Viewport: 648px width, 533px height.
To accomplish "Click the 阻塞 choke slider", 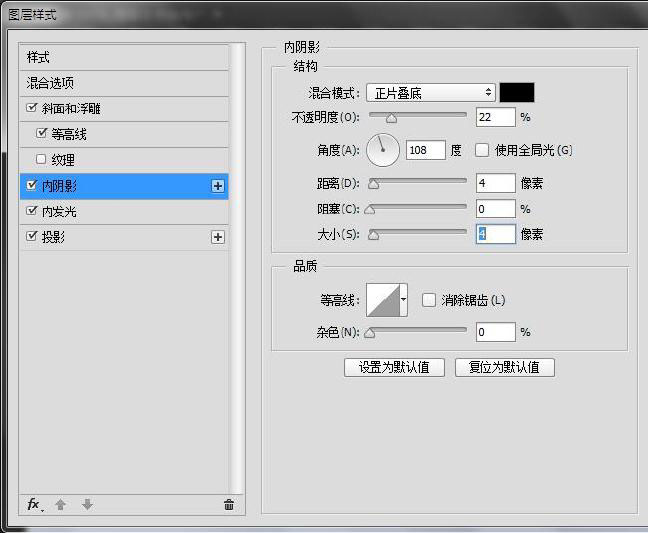I will [x=416, y=208].
